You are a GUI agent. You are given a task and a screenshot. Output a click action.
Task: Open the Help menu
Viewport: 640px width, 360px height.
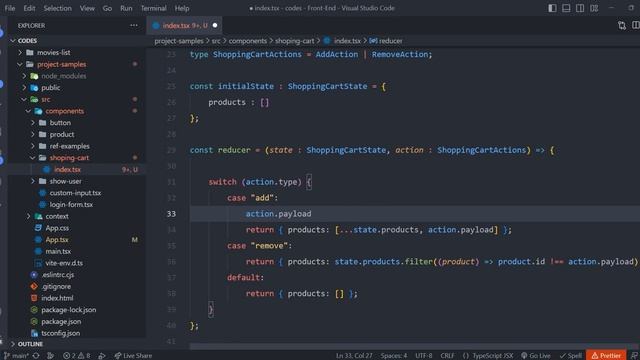pyautogui.click(x=182, y=8)
